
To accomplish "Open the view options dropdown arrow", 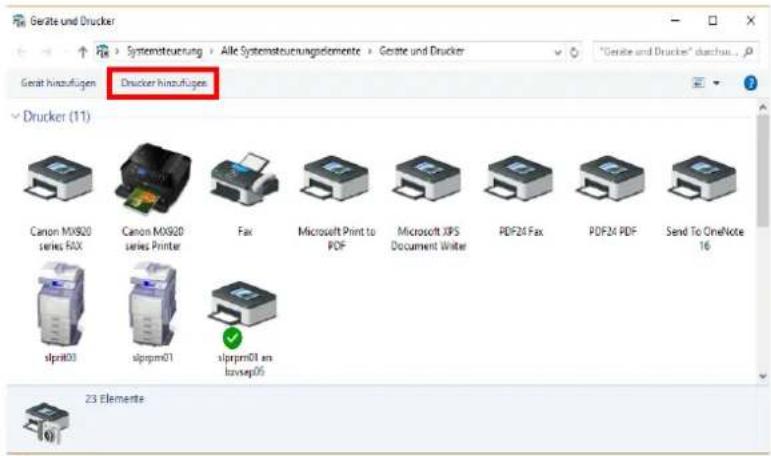I will coord(716,83).
